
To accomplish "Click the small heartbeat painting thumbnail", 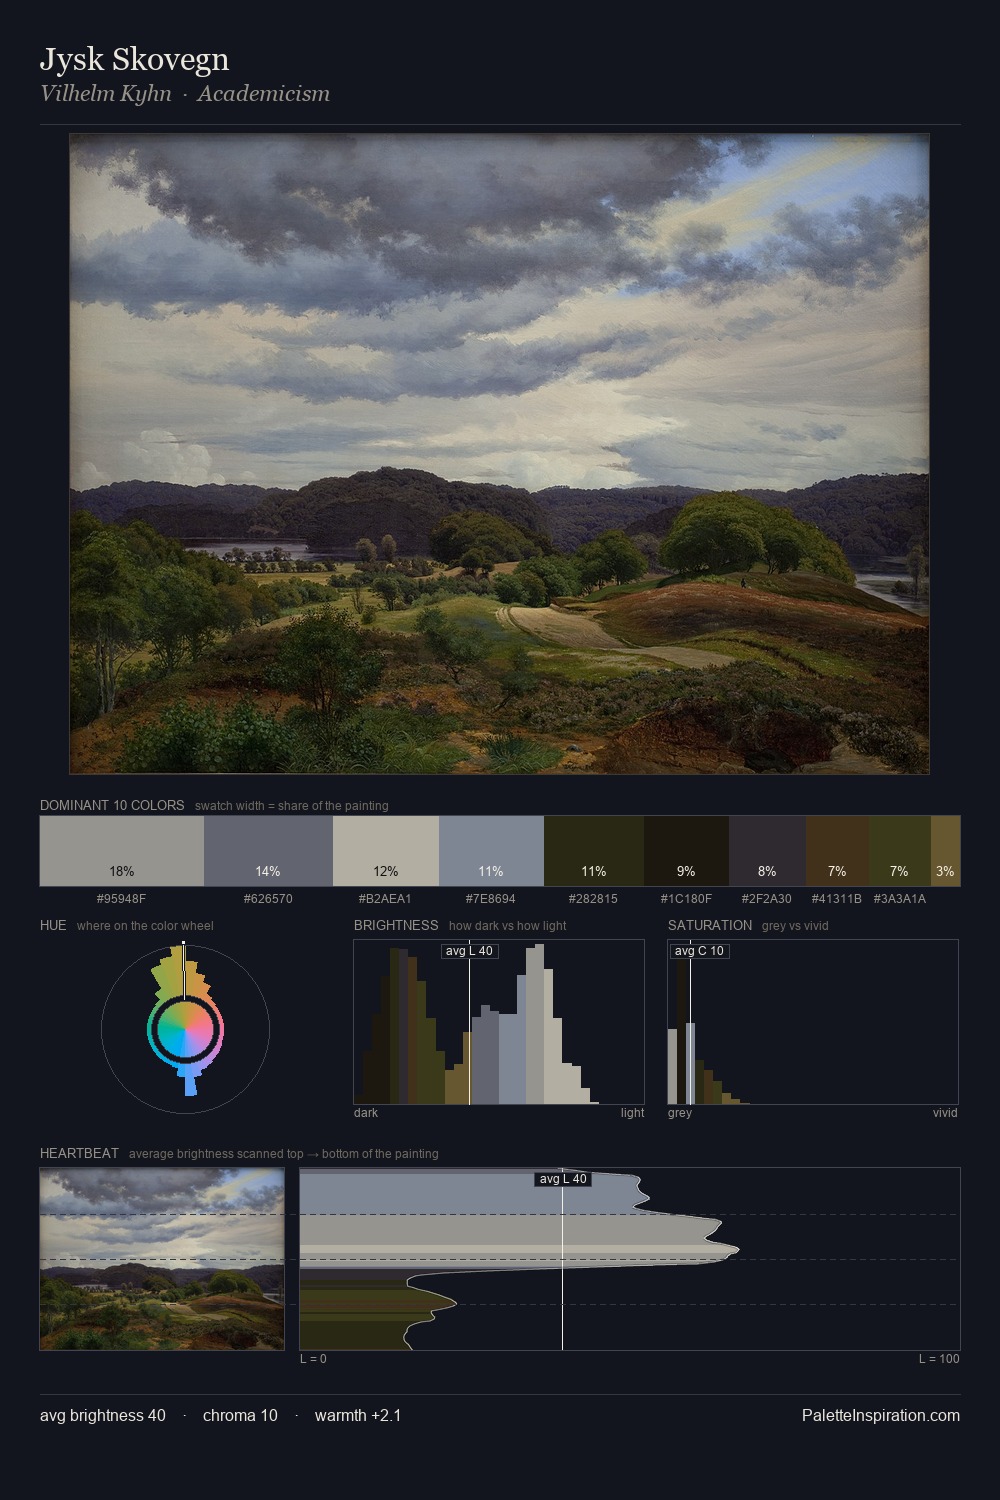I will [x=162, y=1259].
